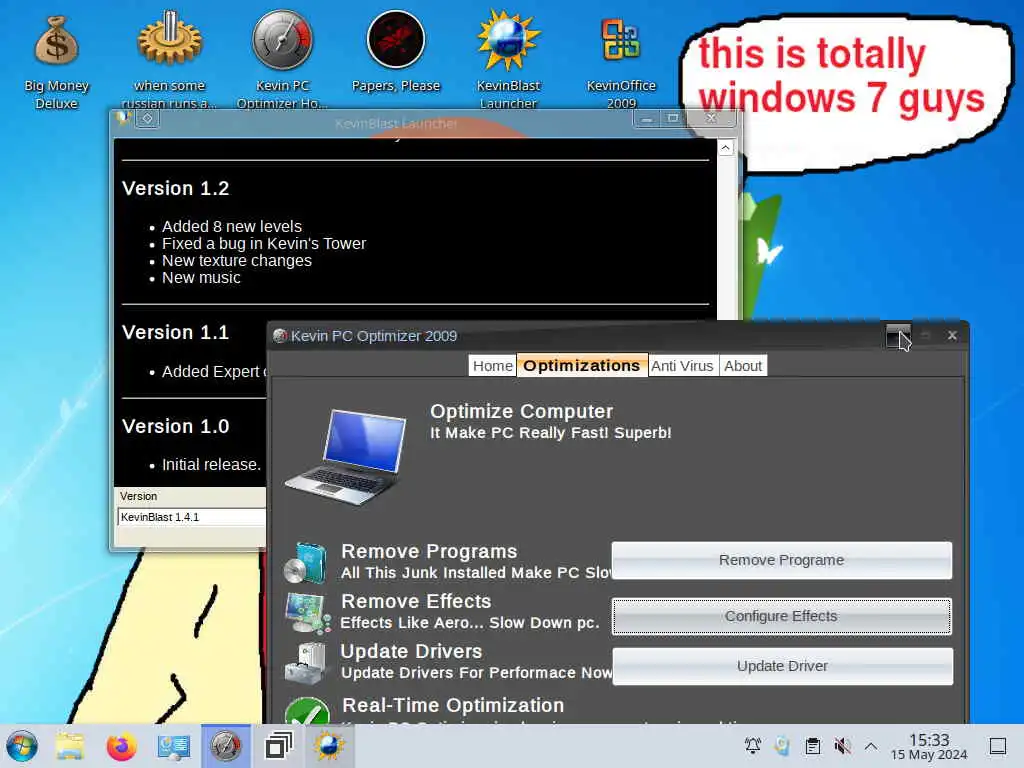Click the clipboard tray icon
The width and height of the screenshot is (1024, 768).
(812, 746)
